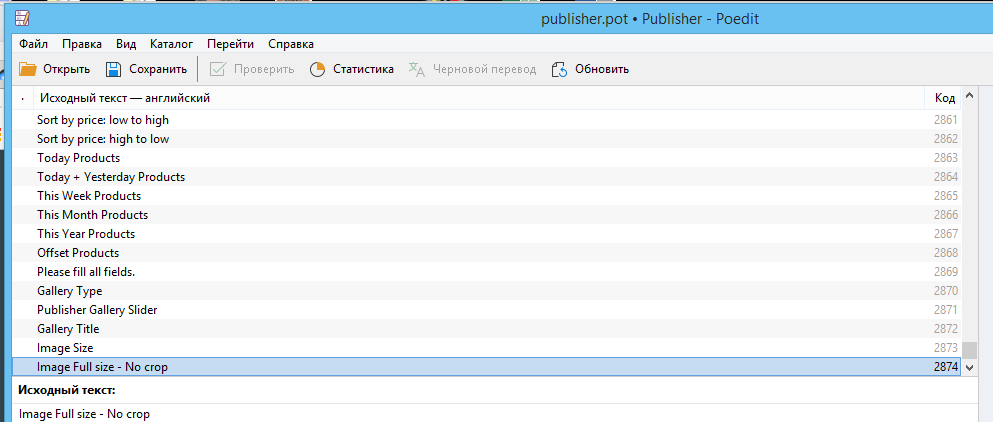Open the Справка menu

(x=291, y=44)
